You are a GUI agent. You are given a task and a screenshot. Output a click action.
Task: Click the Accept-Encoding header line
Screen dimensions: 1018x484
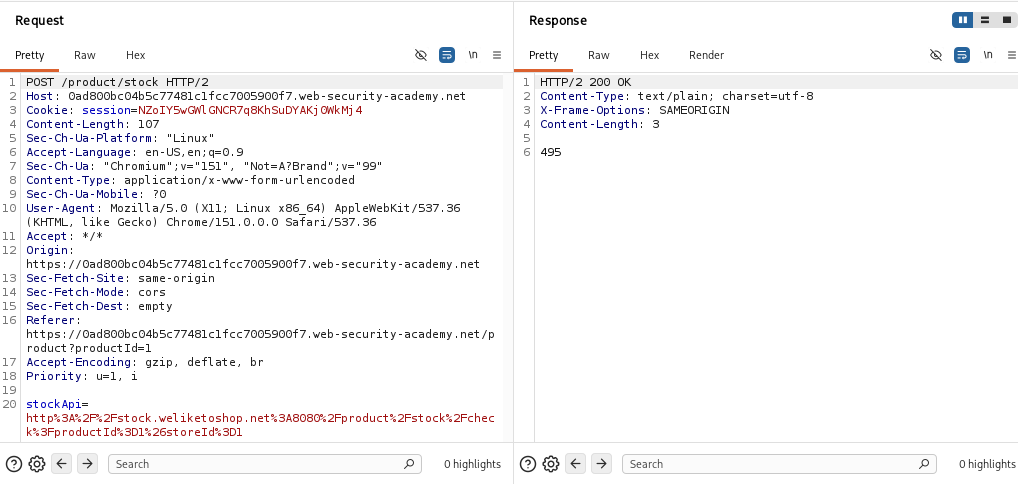145,362
